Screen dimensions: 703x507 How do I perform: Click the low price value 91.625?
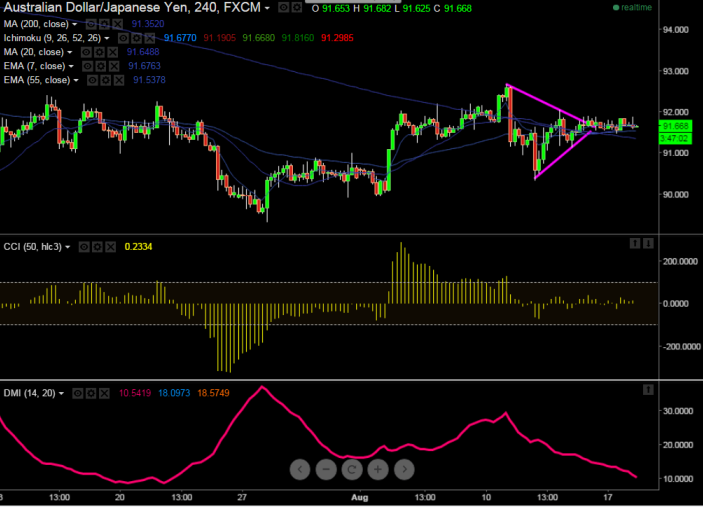[417, 9]
